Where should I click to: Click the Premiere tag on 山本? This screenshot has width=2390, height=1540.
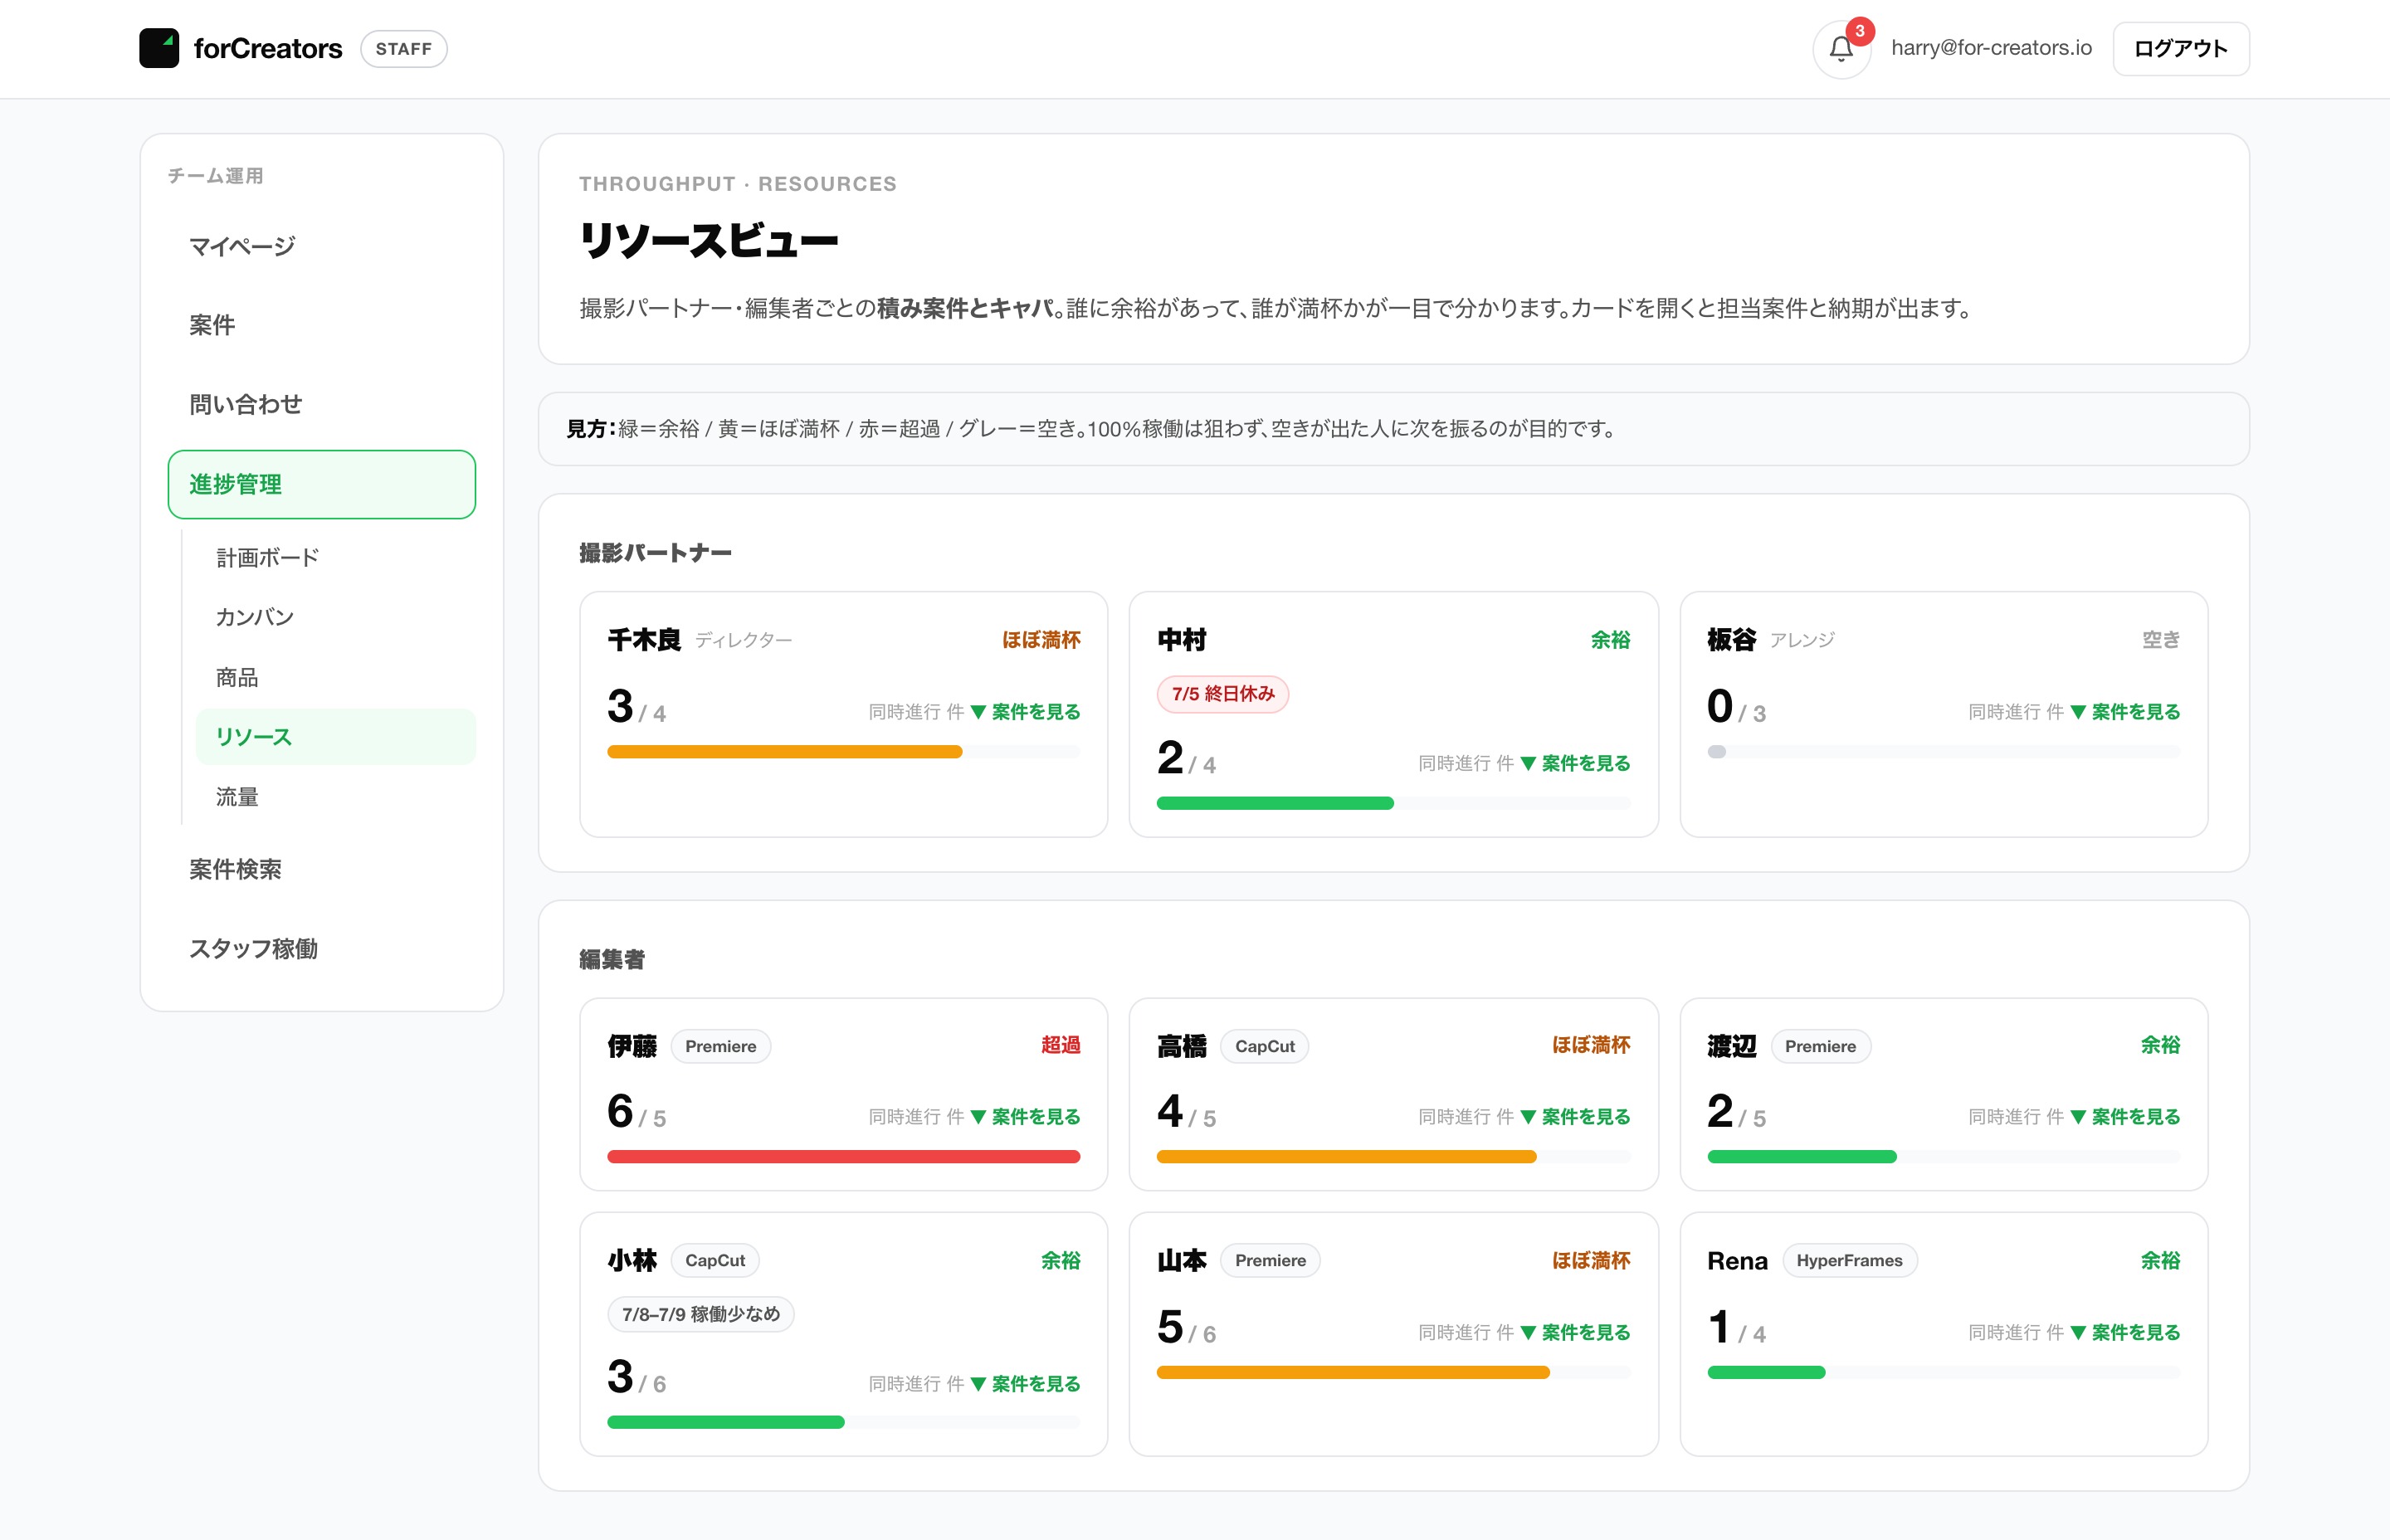(x=1270, y=1261)
